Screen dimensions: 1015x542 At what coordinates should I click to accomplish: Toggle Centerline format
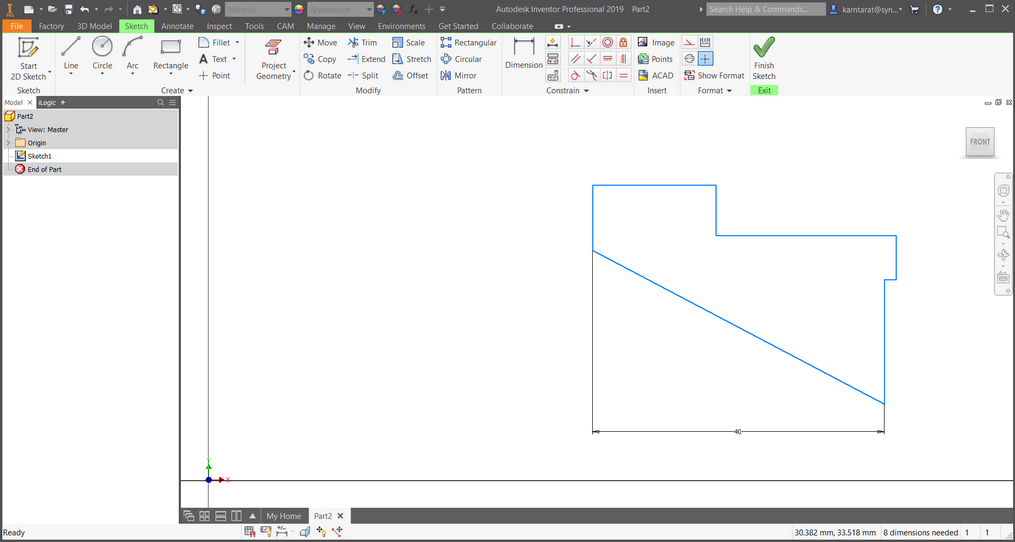click(x=689, y=59)
